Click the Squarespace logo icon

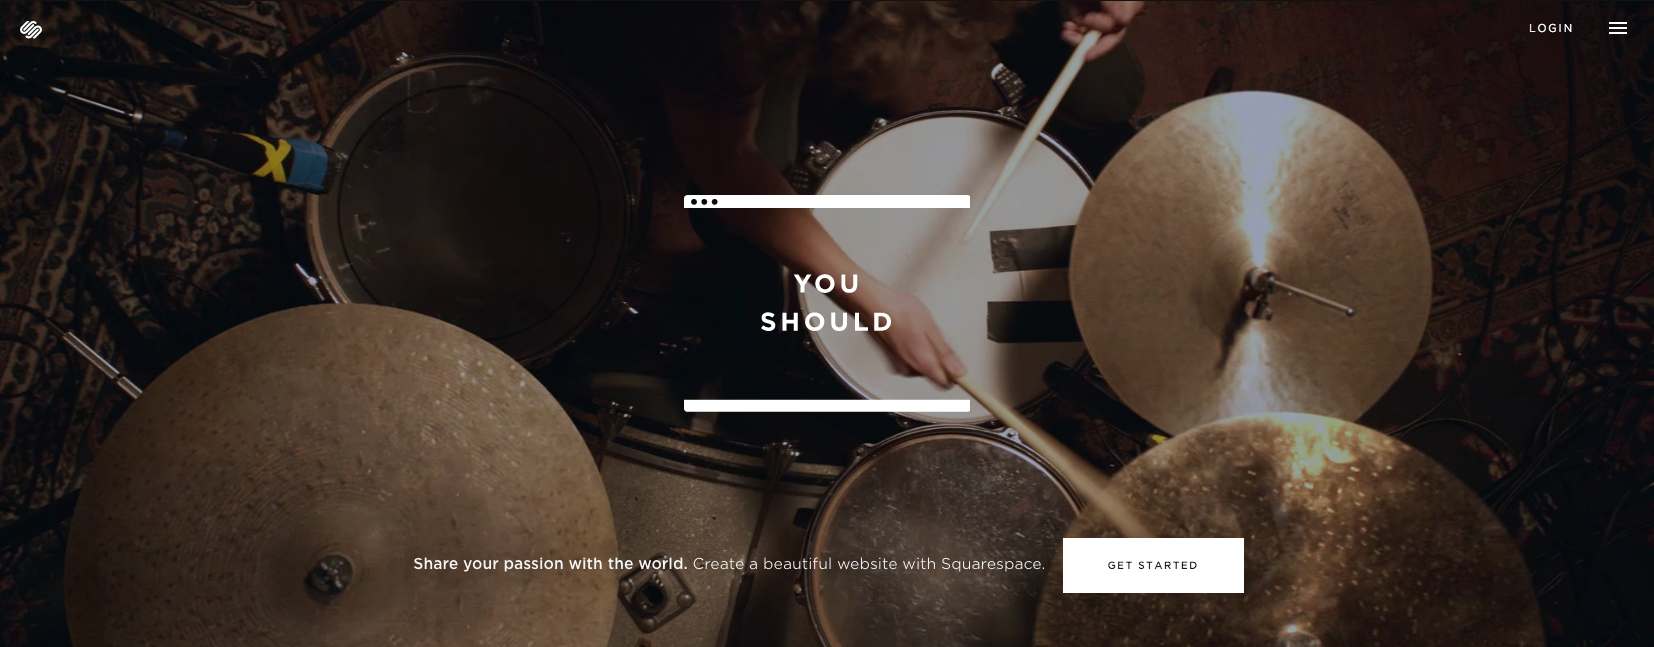(x=30, y=29)
